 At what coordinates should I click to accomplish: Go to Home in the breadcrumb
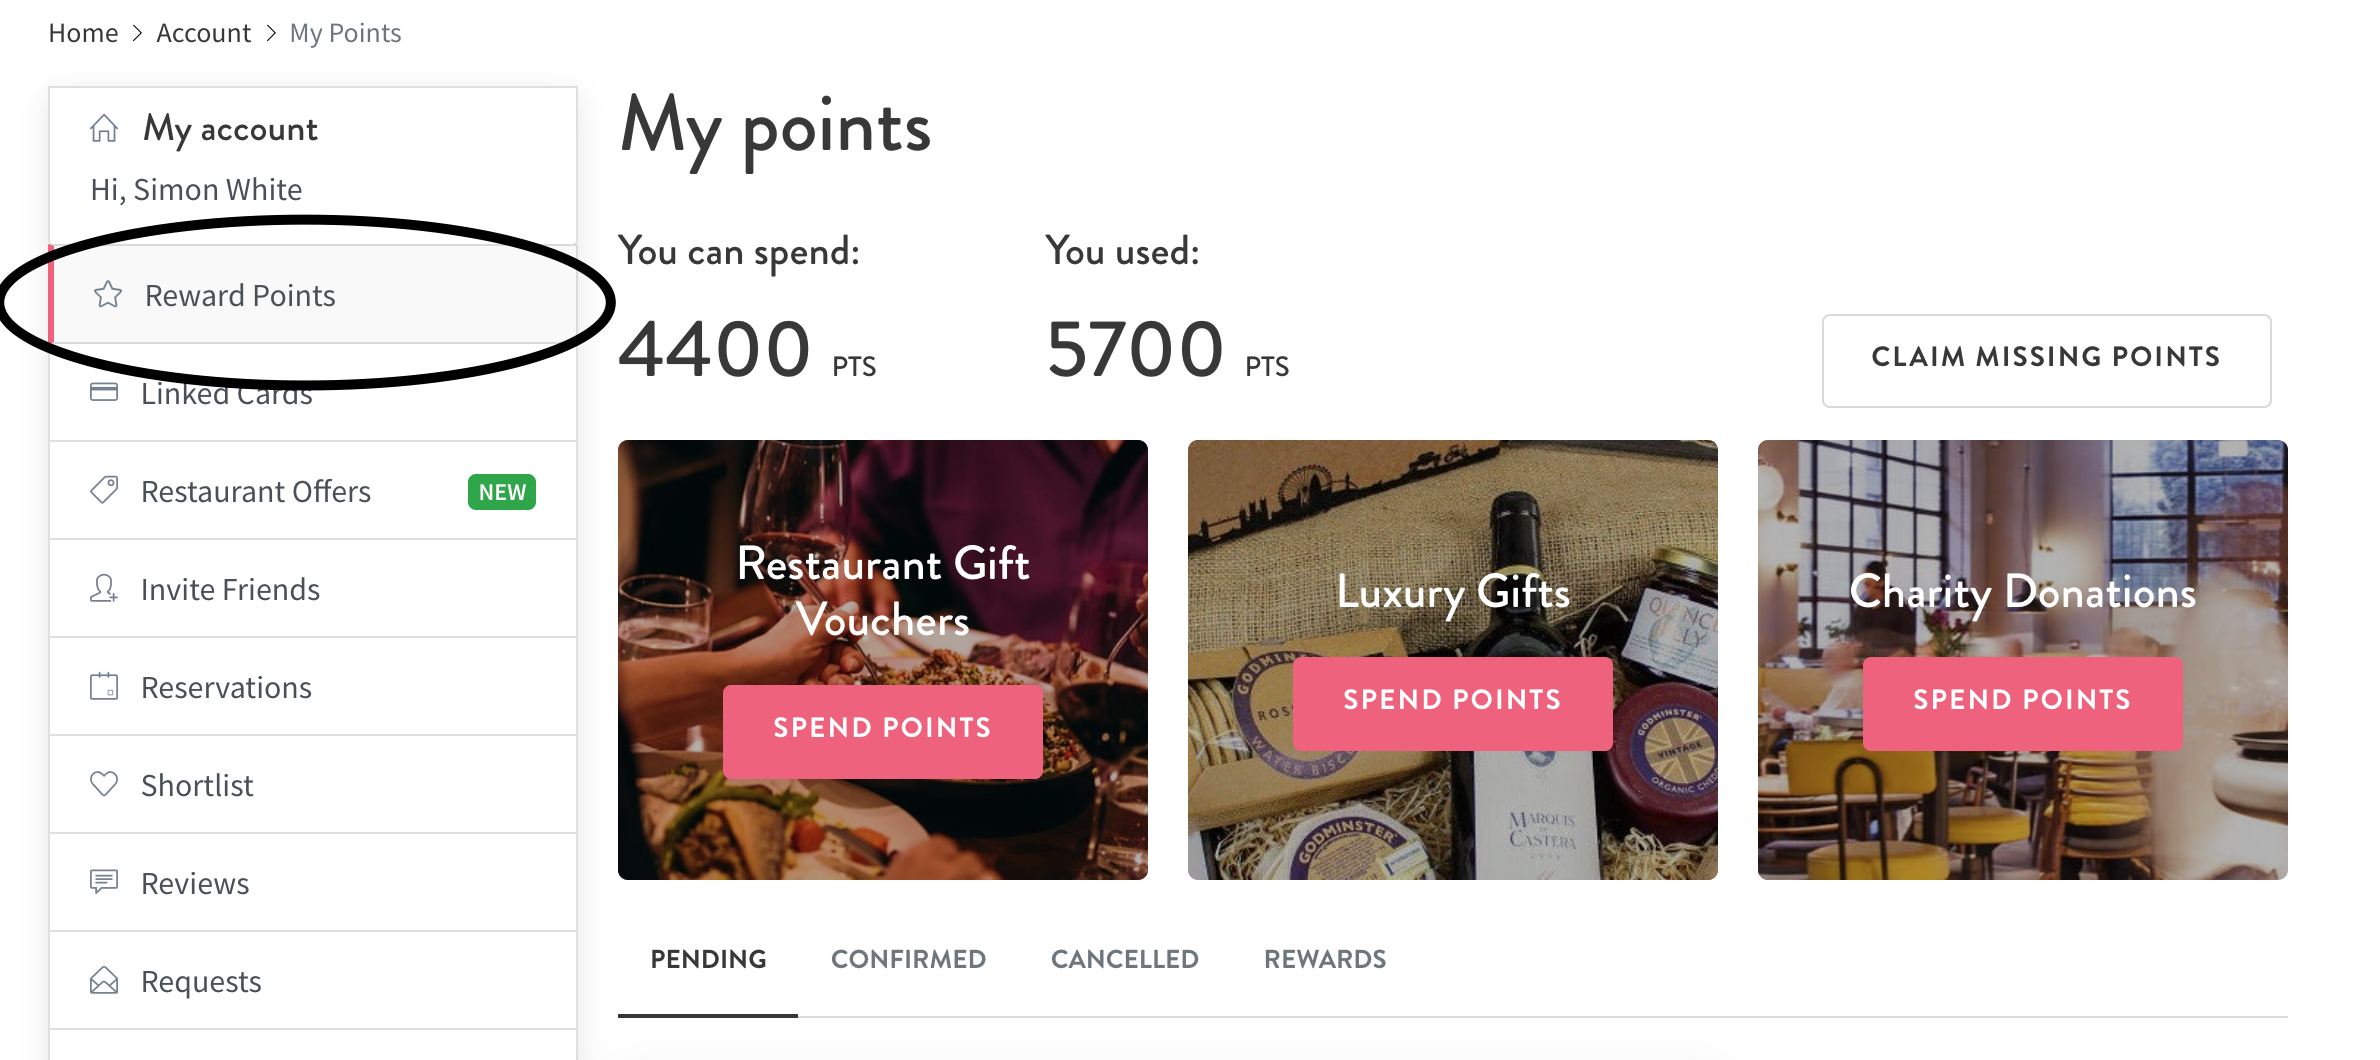point(83,33)
